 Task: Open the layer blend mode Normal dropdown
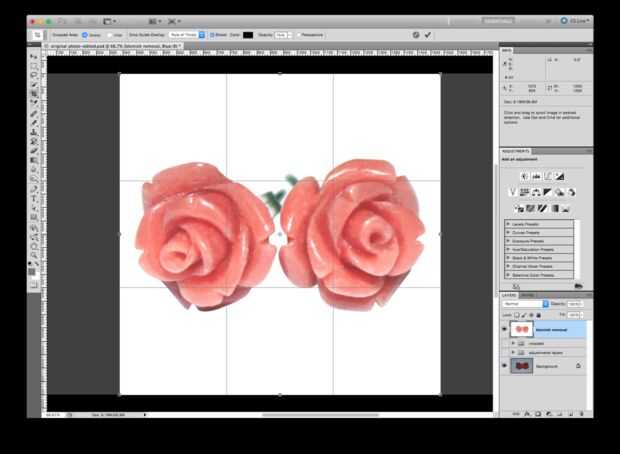point(525,304)
